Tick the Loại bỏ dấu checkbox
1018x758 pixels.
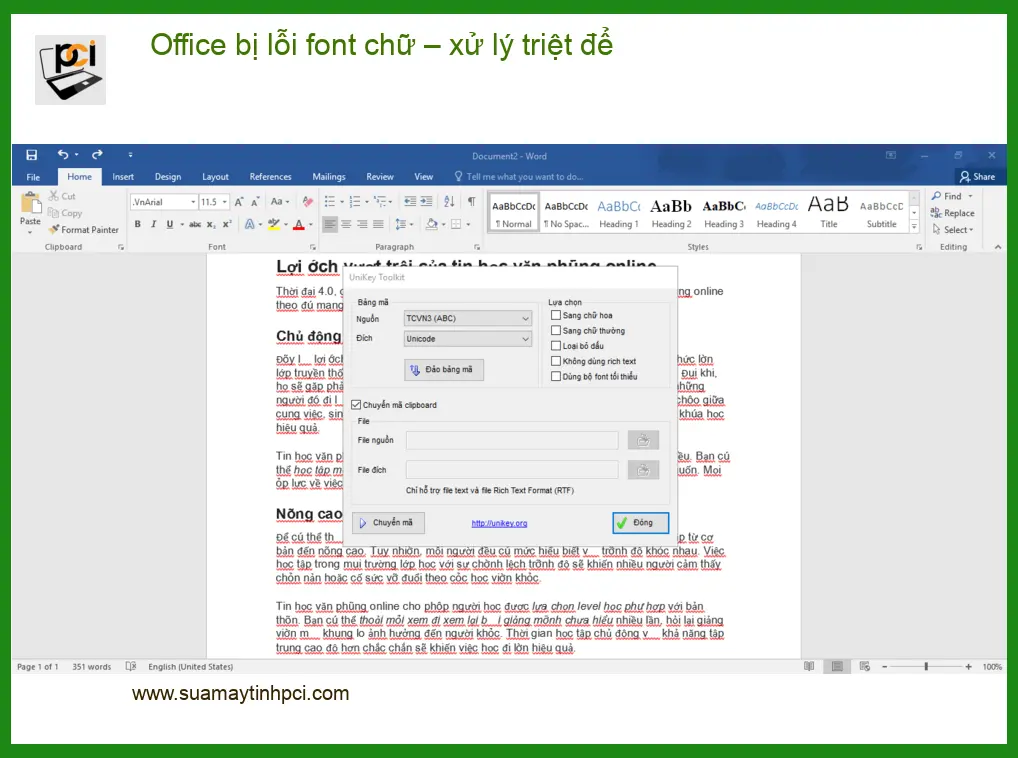coord(556,346)
